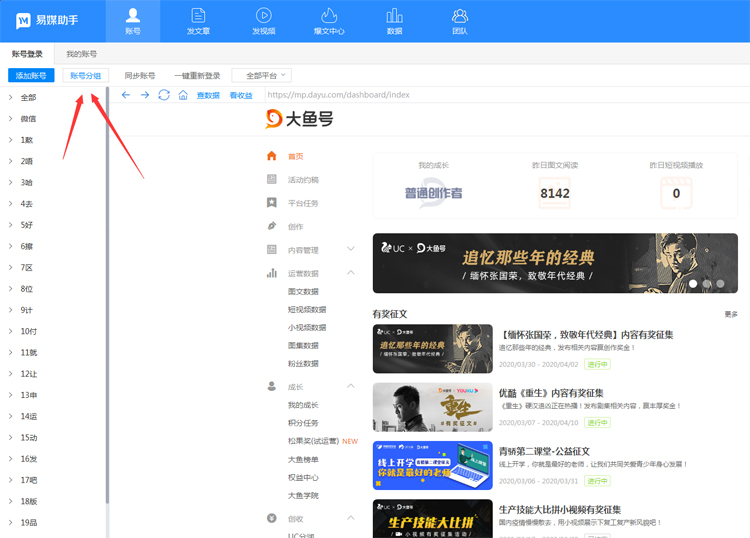Open the 爆文中心 flame icon
Screen dimensions: 750x538
[x=329, y=21]
